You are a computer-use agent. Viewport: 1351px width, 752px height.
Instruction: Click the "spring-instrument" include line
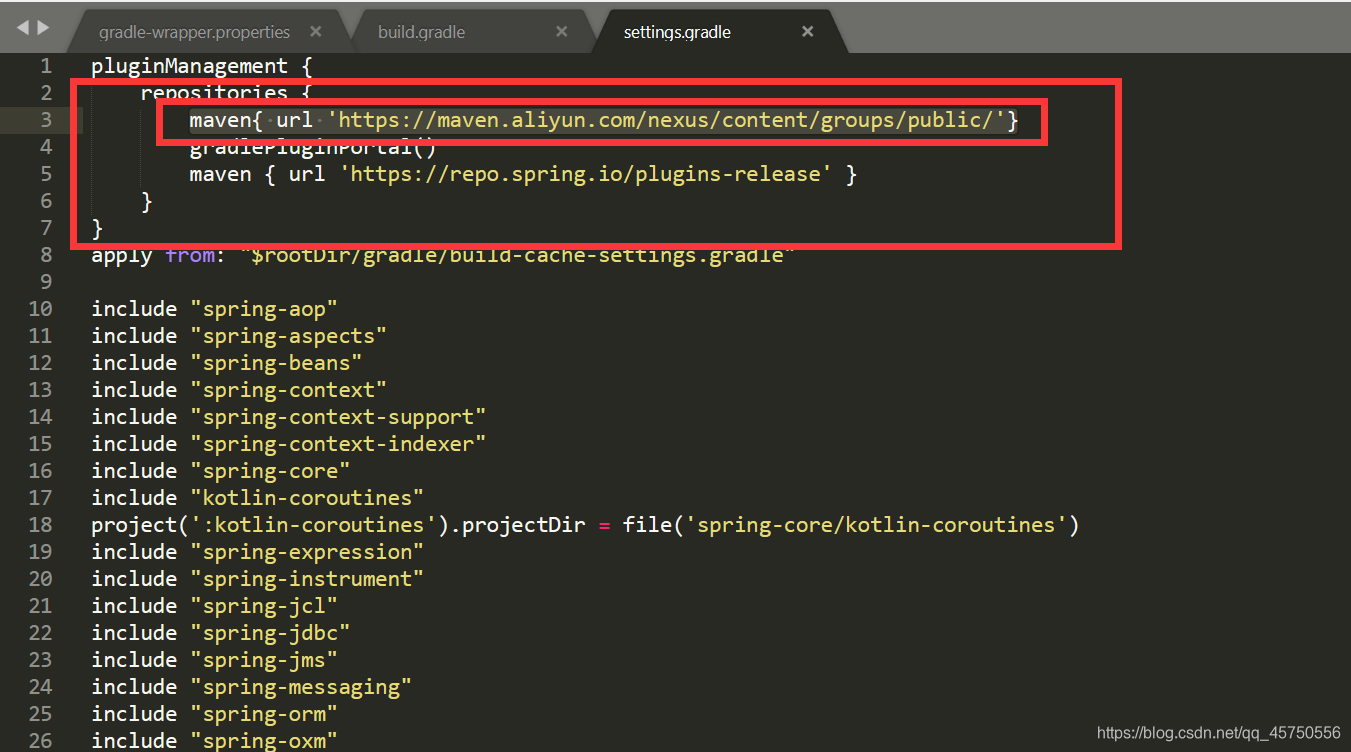point(258,579)
